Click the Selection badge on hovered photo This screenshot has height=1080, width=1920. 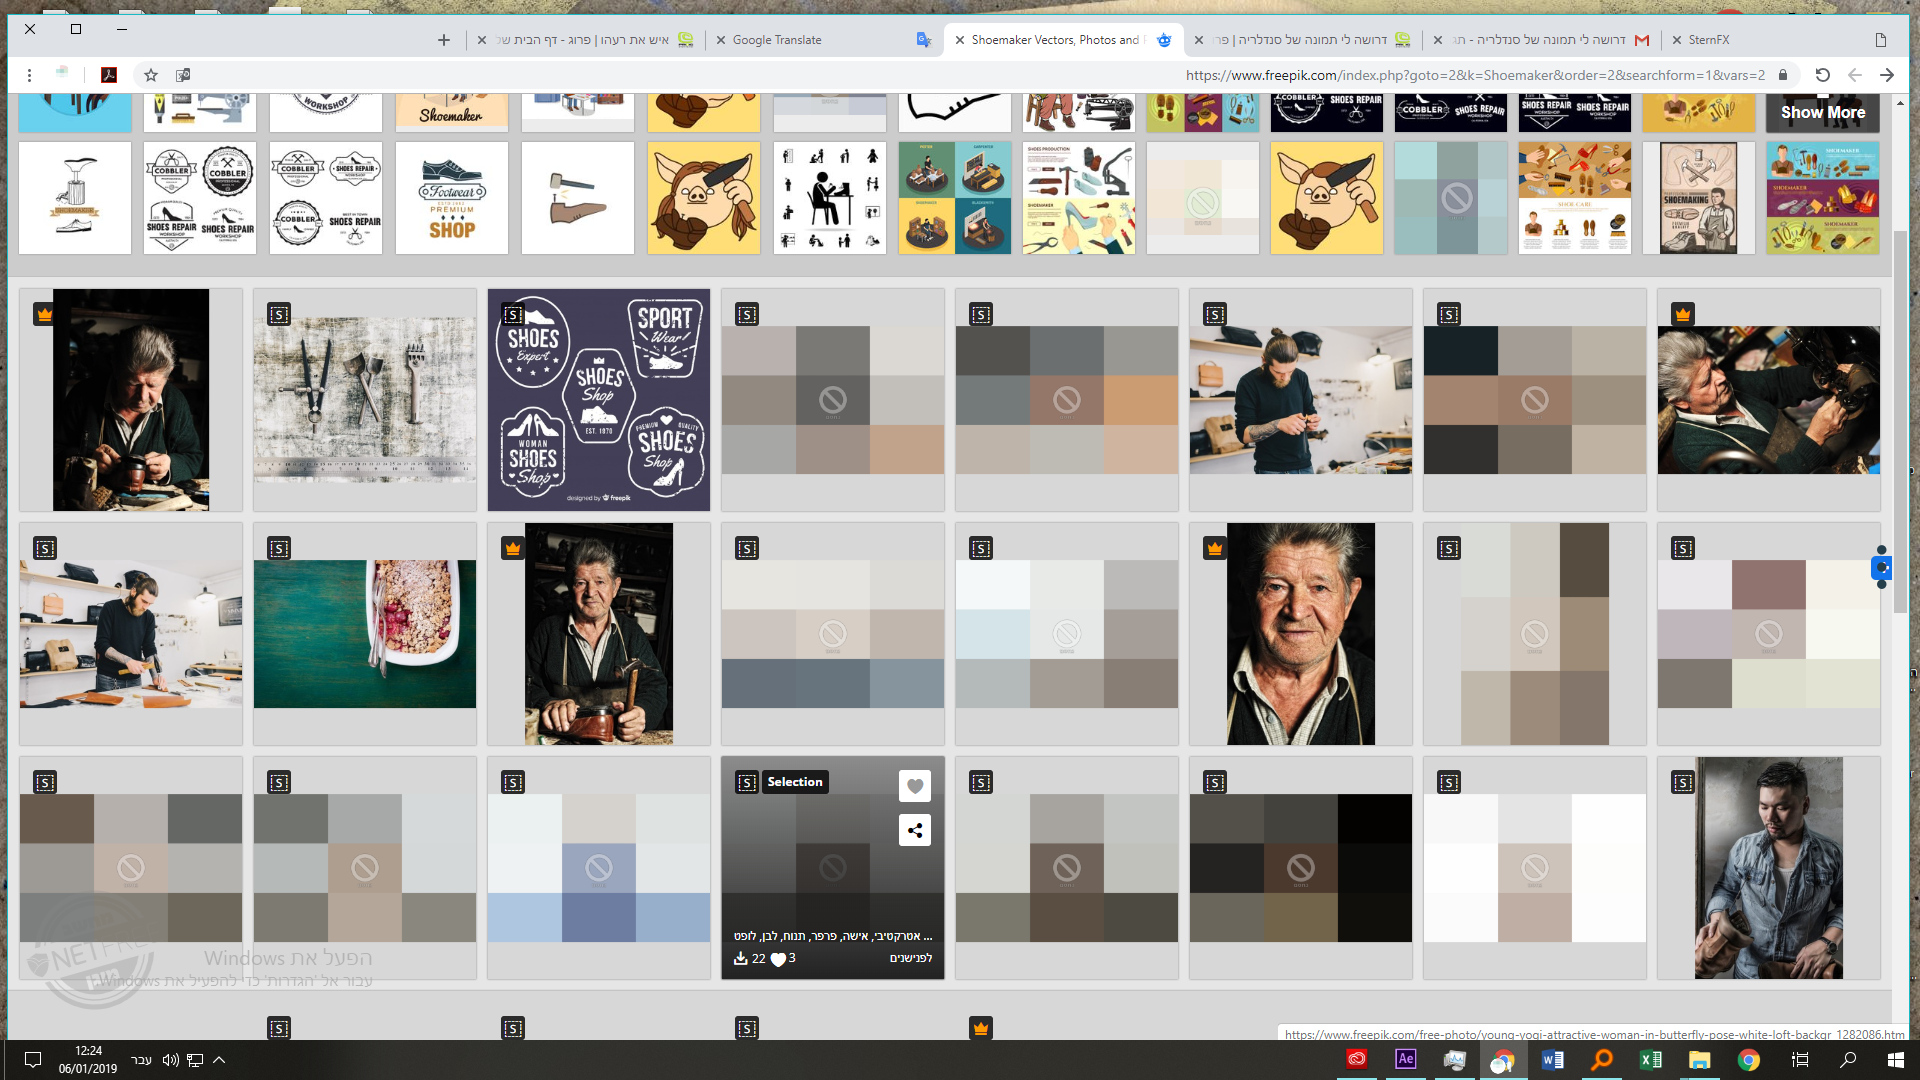[795, 782]
